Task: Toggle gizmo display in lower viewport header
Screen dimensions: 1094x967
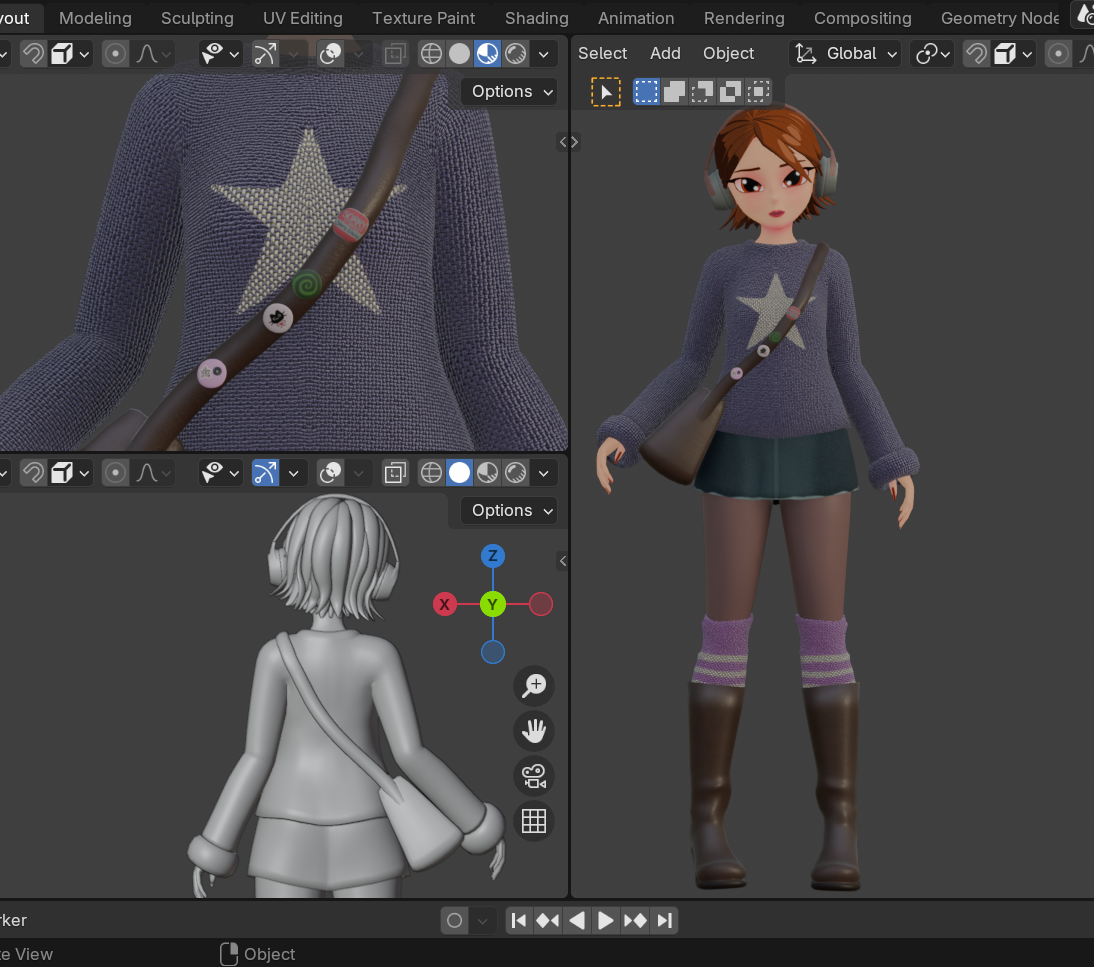Action: pyautogui.click(x=265, y=473)
